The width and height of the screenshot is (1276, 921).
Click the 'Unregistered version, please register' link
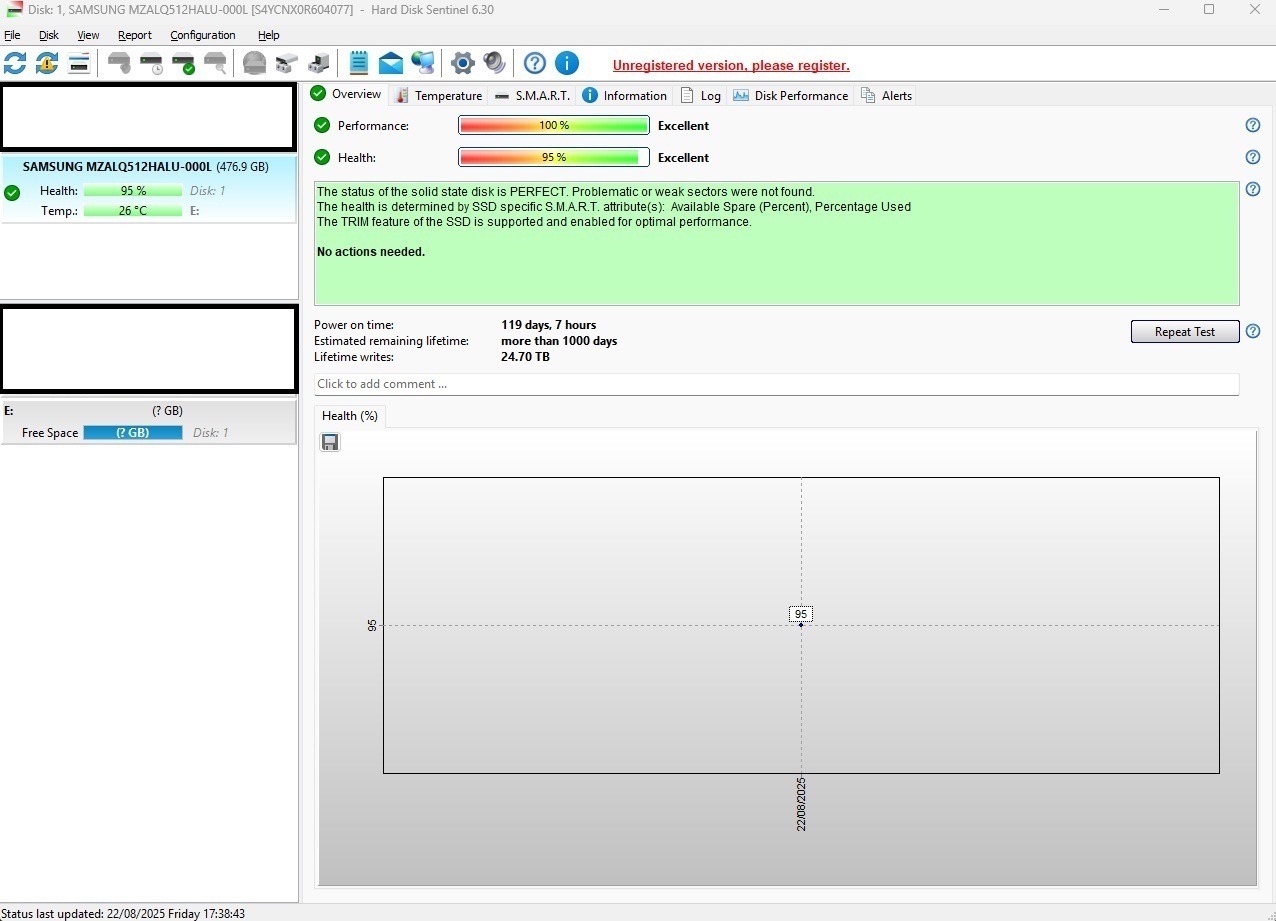[x=731, y=65]
